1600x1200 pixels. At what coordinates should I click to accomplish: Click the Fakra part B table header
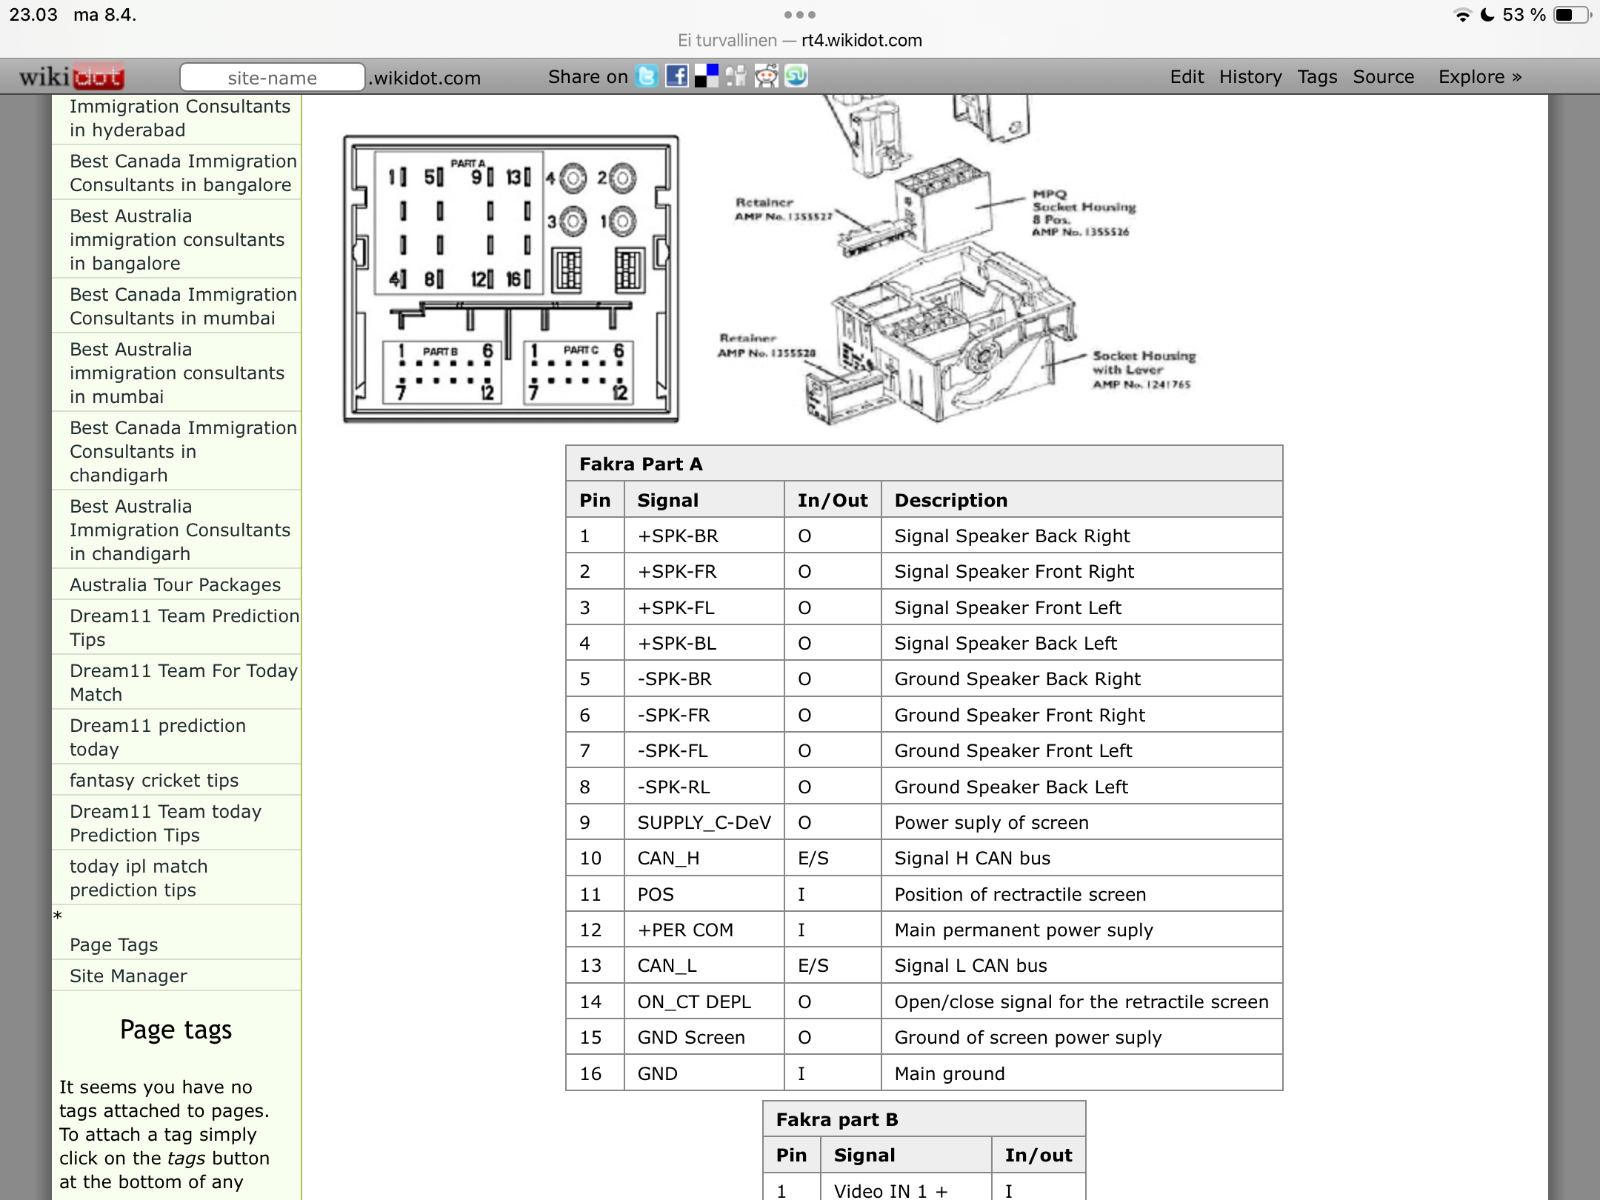pyautogui.click(x=924, y=1119)
